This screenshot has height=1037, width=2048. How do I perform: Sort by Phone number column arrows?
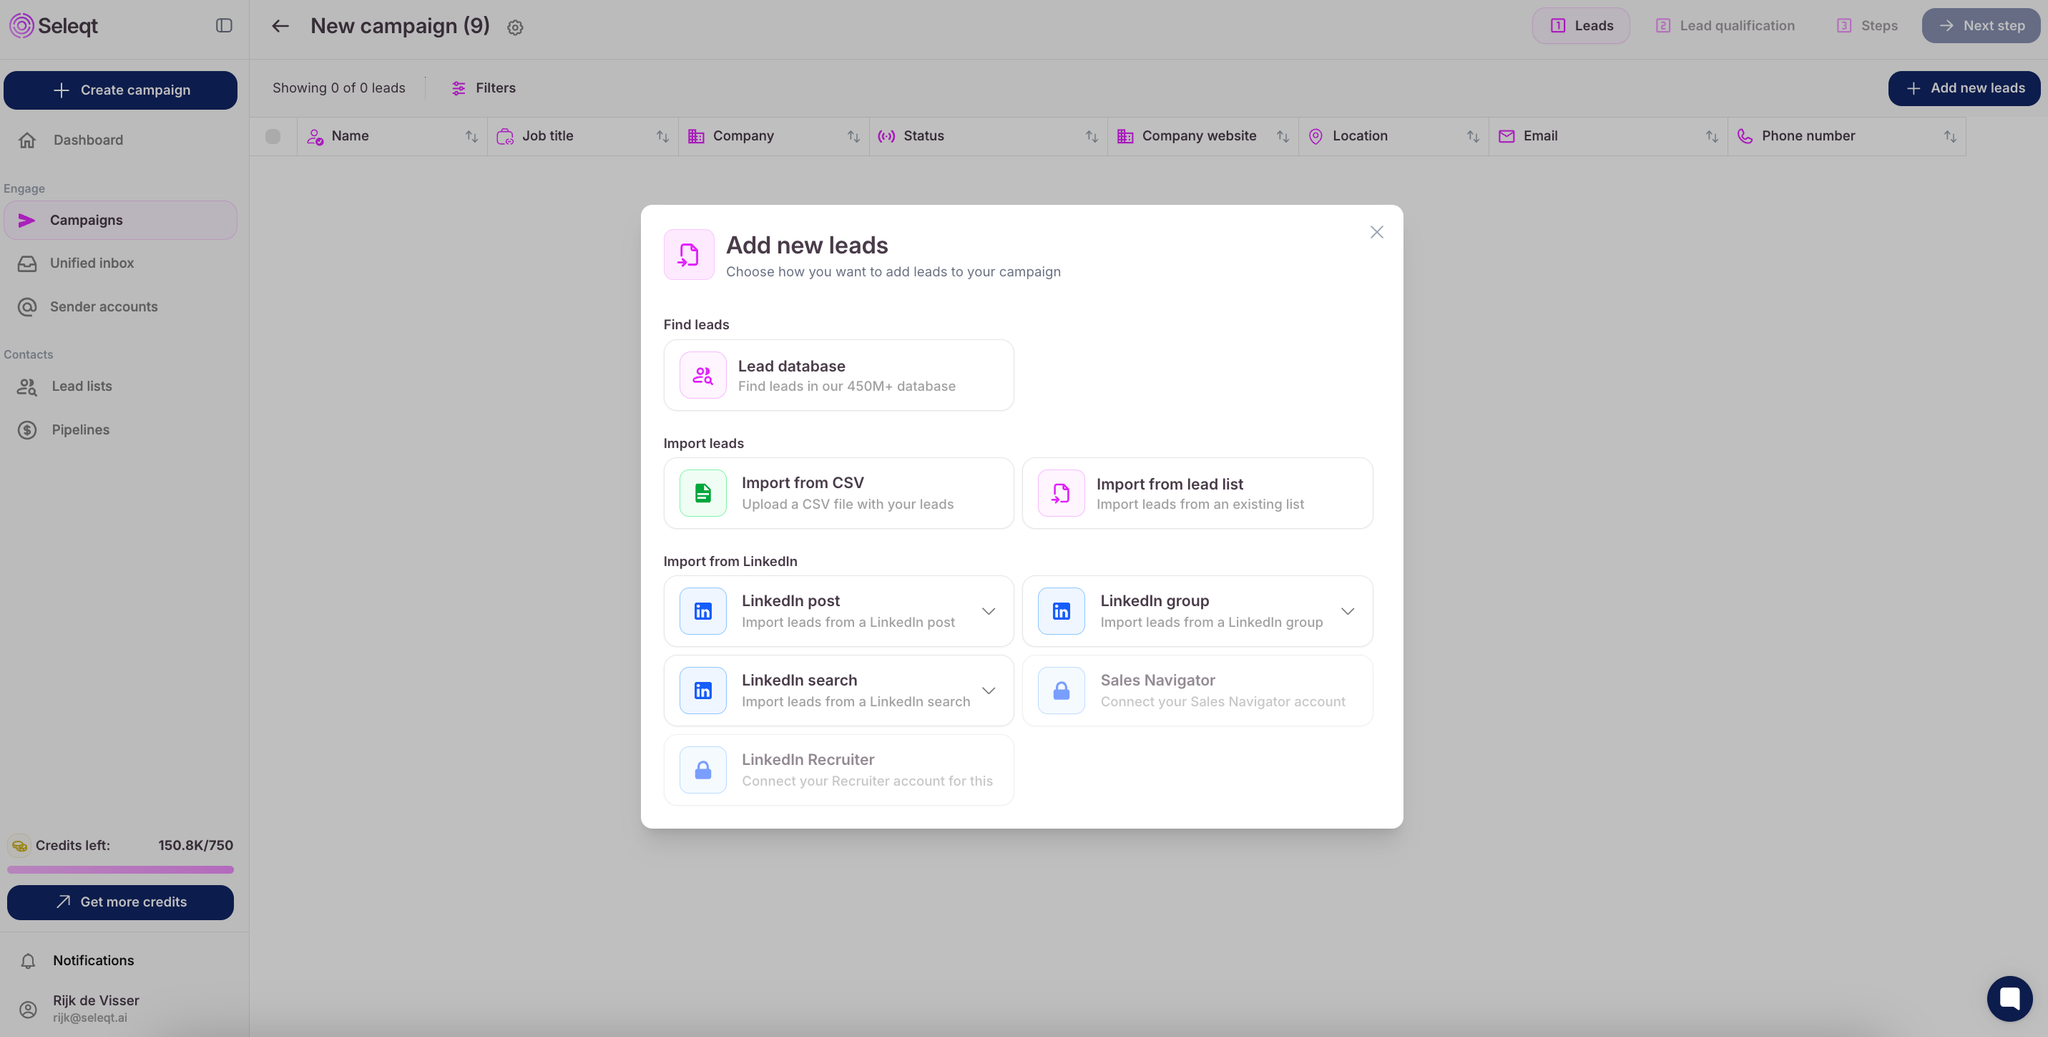pyautogui.click(x=1949, y=136)
